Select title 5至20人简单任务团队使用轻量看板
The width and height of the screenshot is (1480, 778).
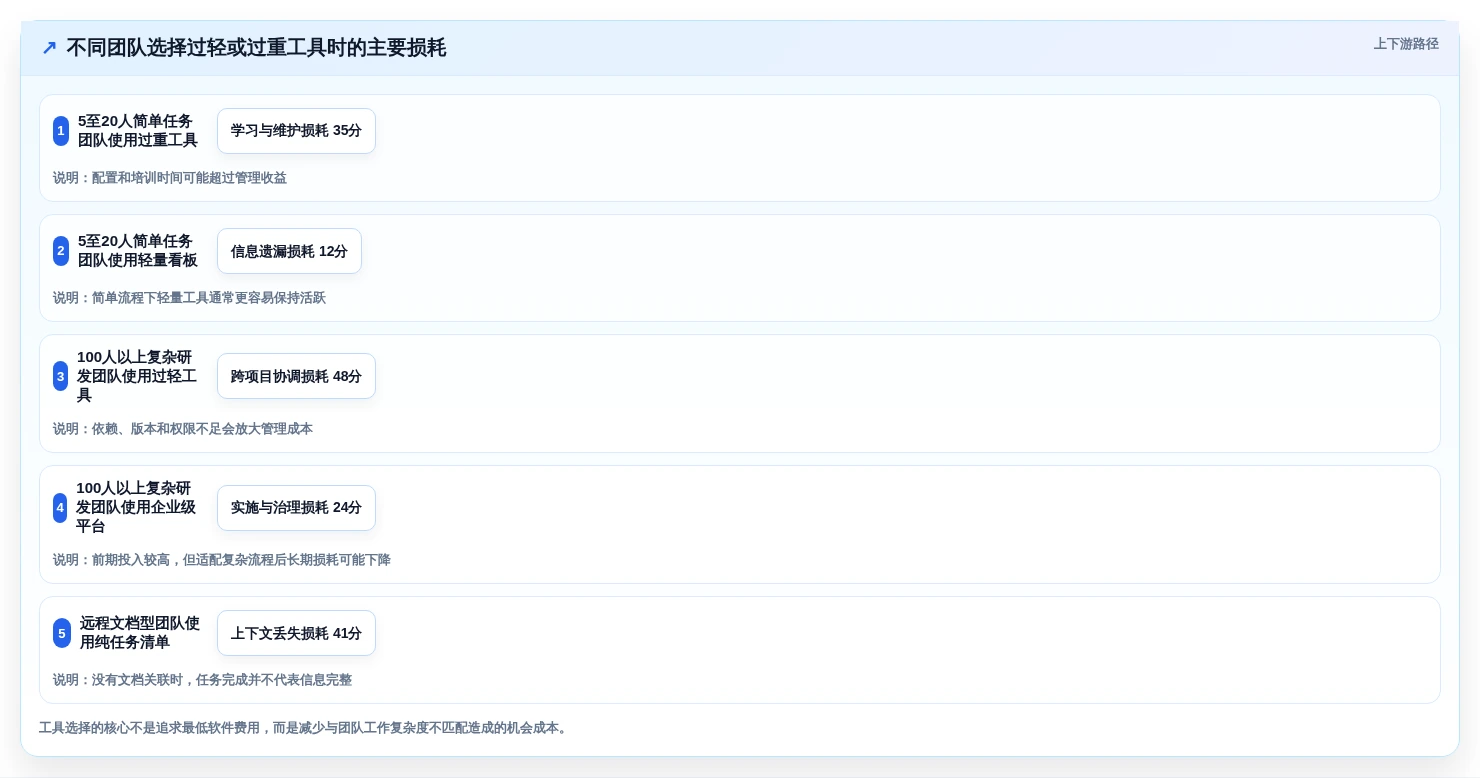(138, 251)
